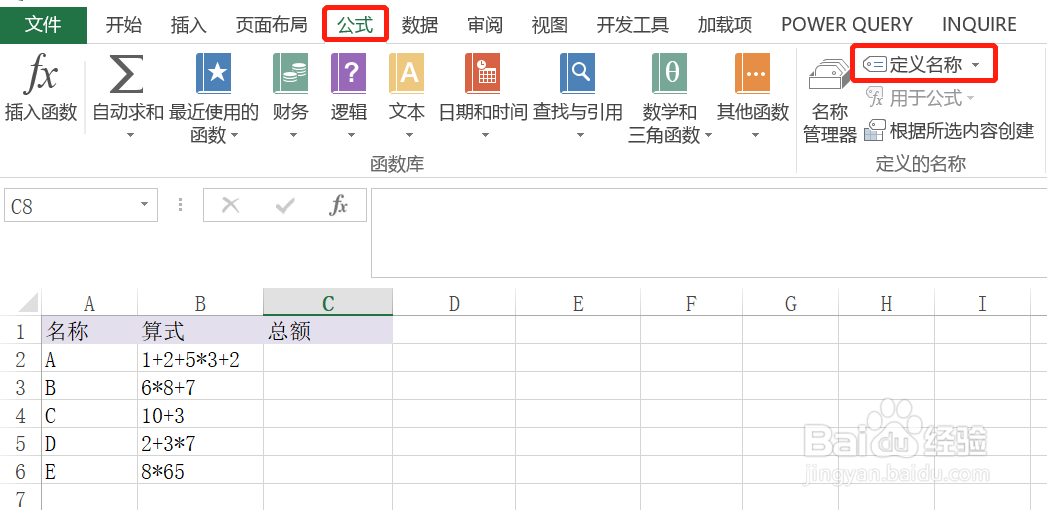Screen dimensions: 1047x510
Task: Expand the Logical (逻辑) dropdown arrow
Action: [x=351, y=136]
